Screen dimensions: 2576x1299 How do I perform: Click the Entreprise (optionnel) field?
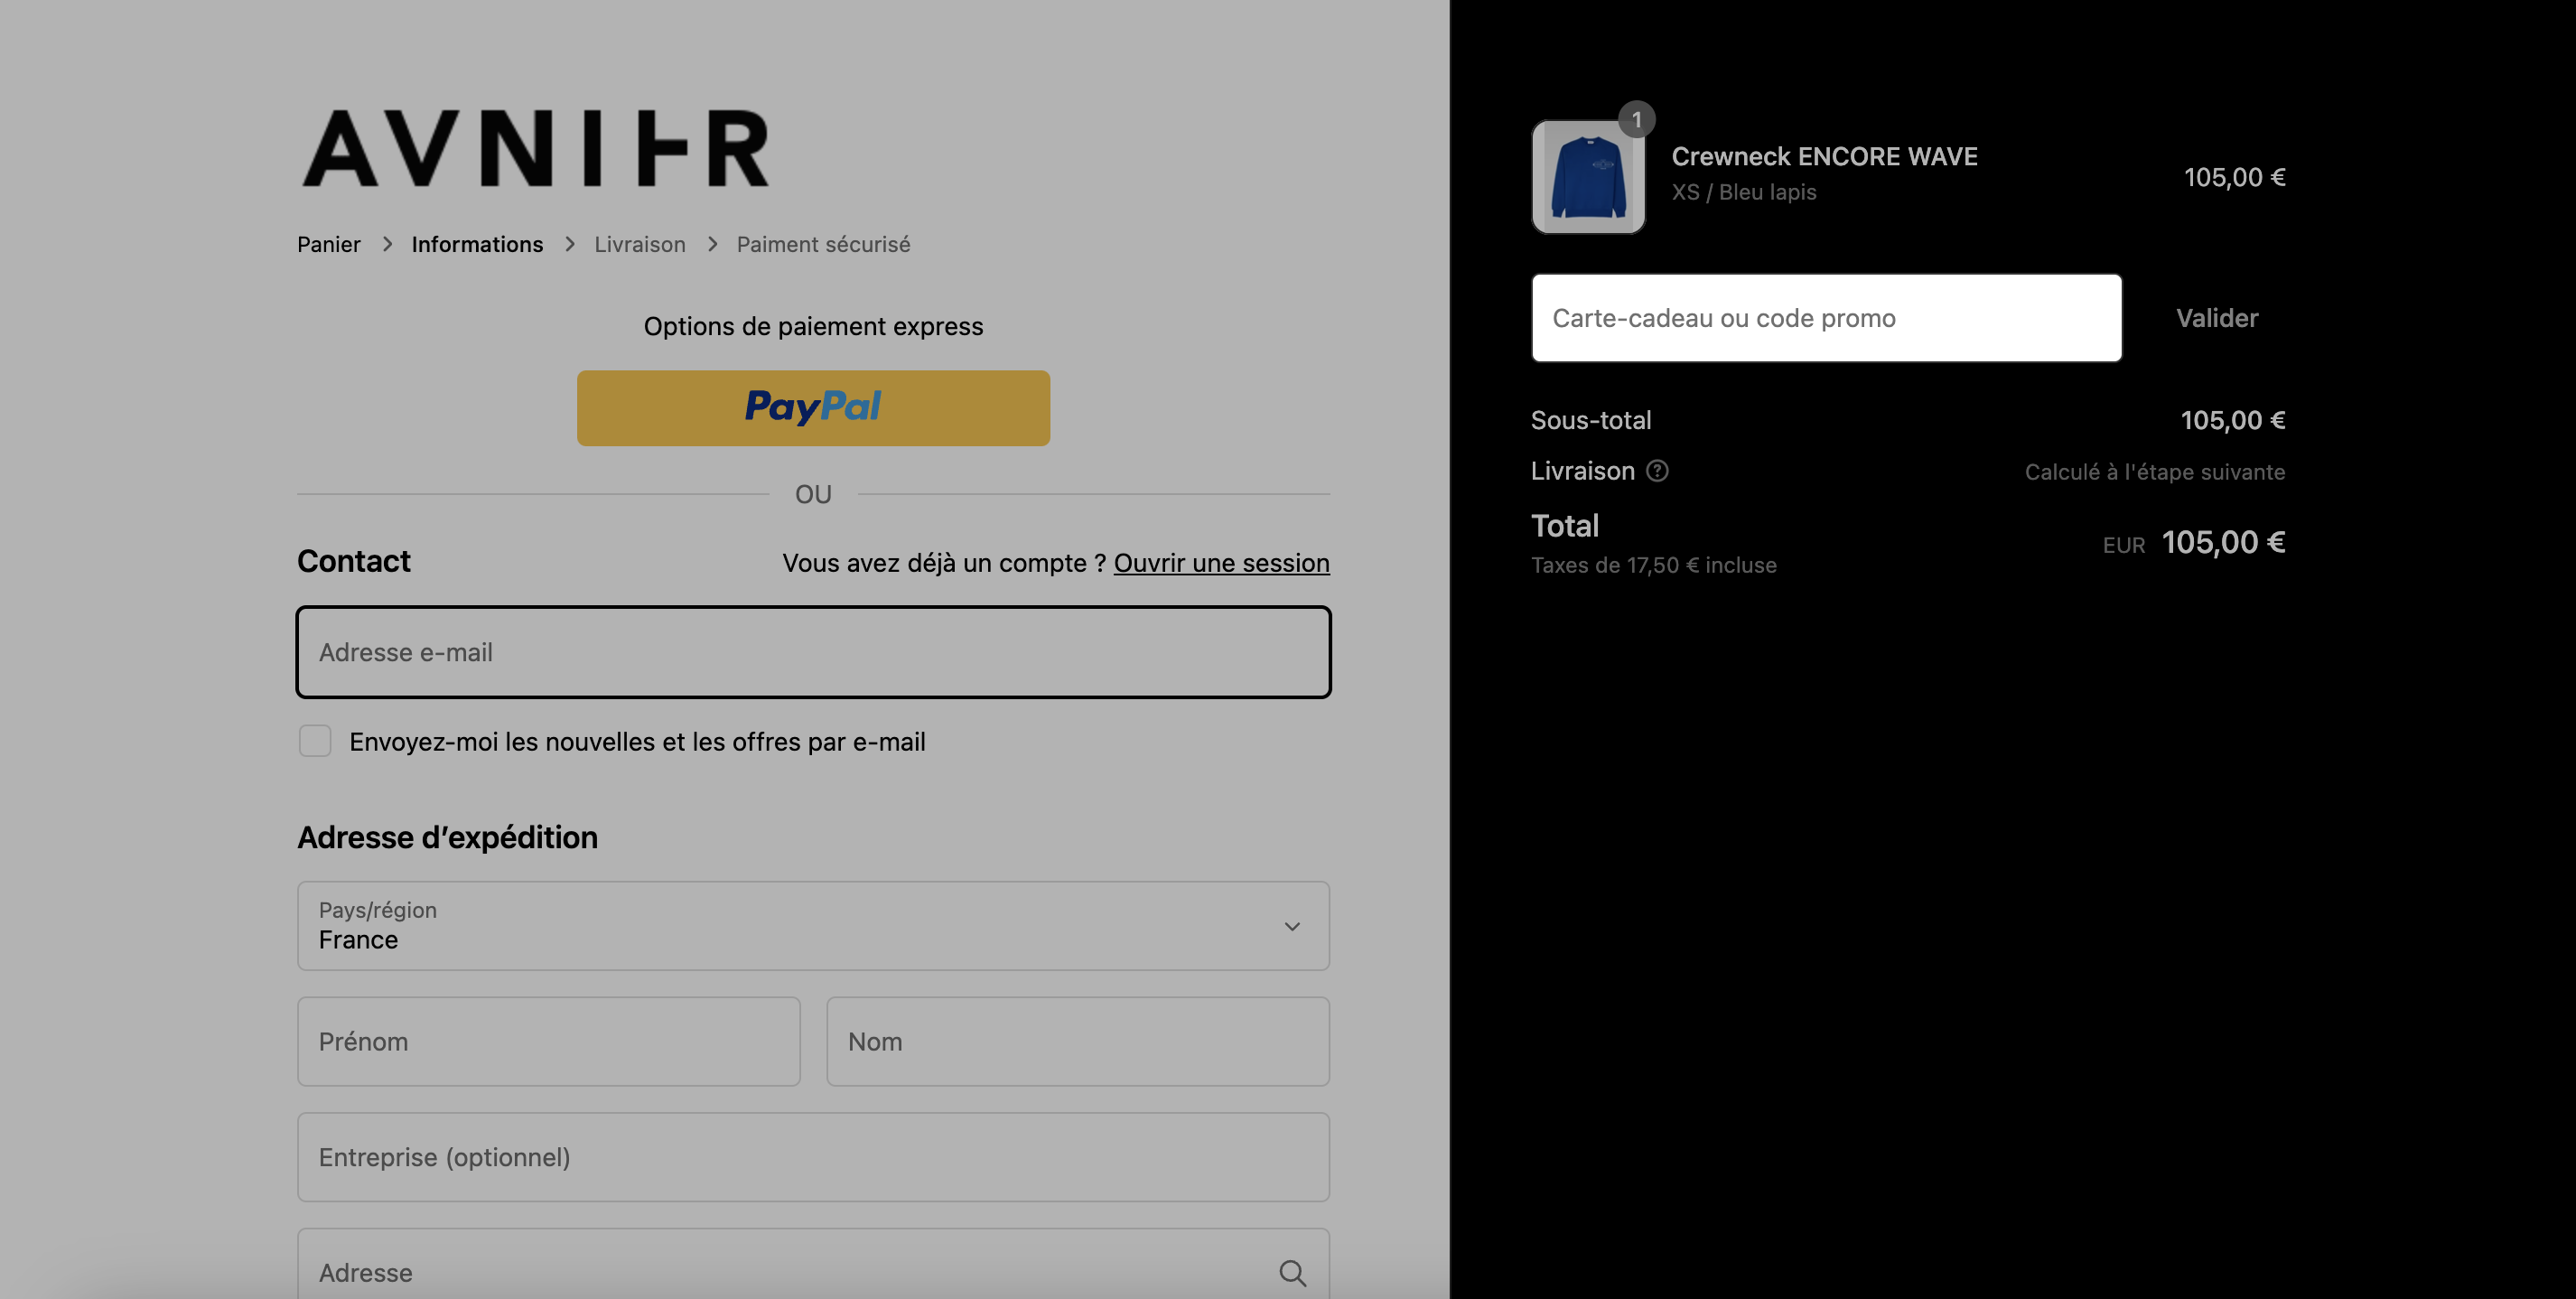[x=813, y=1157]
